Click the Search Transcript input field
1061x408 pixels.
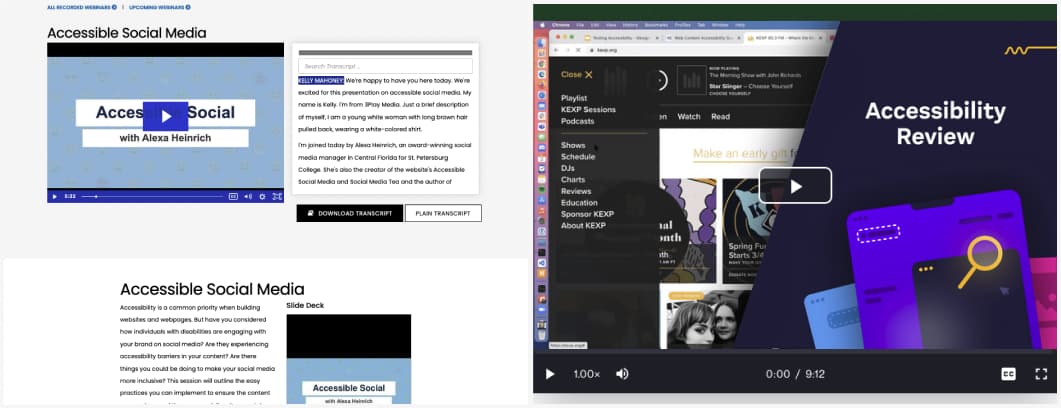(385, 66)
